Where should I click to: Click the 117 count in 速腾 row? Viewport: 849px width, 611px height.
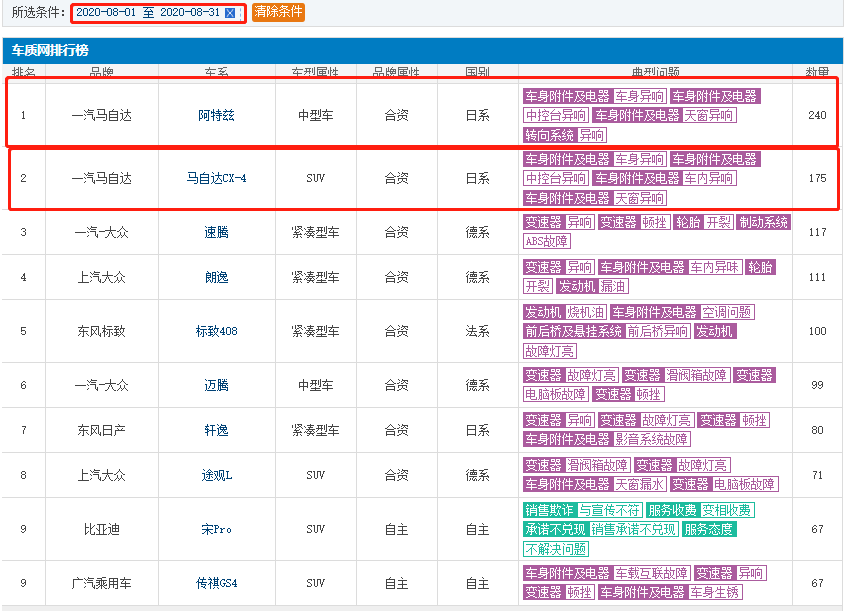[817, 232]
